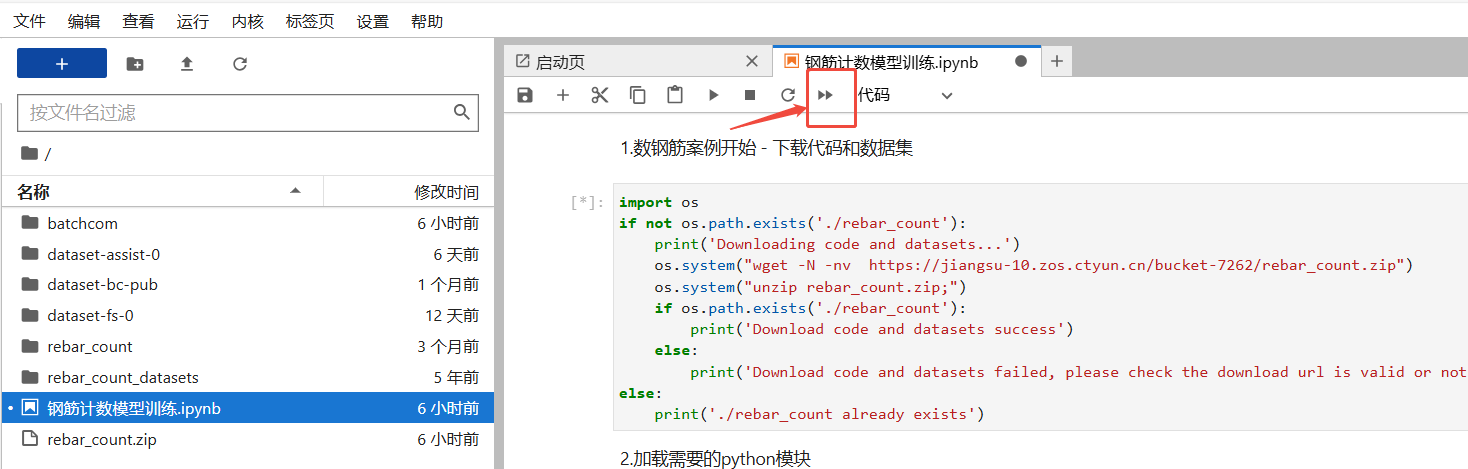Click the markdown heading 2.加载需要的python模块
The height and width of the screenshot is (469, 1468).
pos(715,459)
